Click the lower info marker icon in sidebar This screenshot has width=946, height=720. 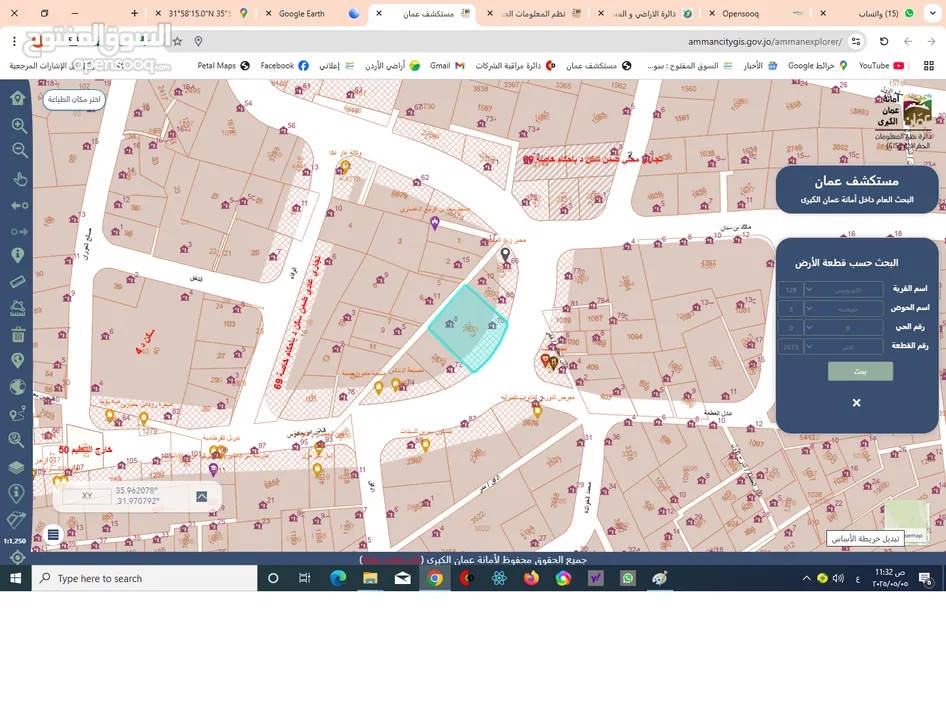pos(17,493)
